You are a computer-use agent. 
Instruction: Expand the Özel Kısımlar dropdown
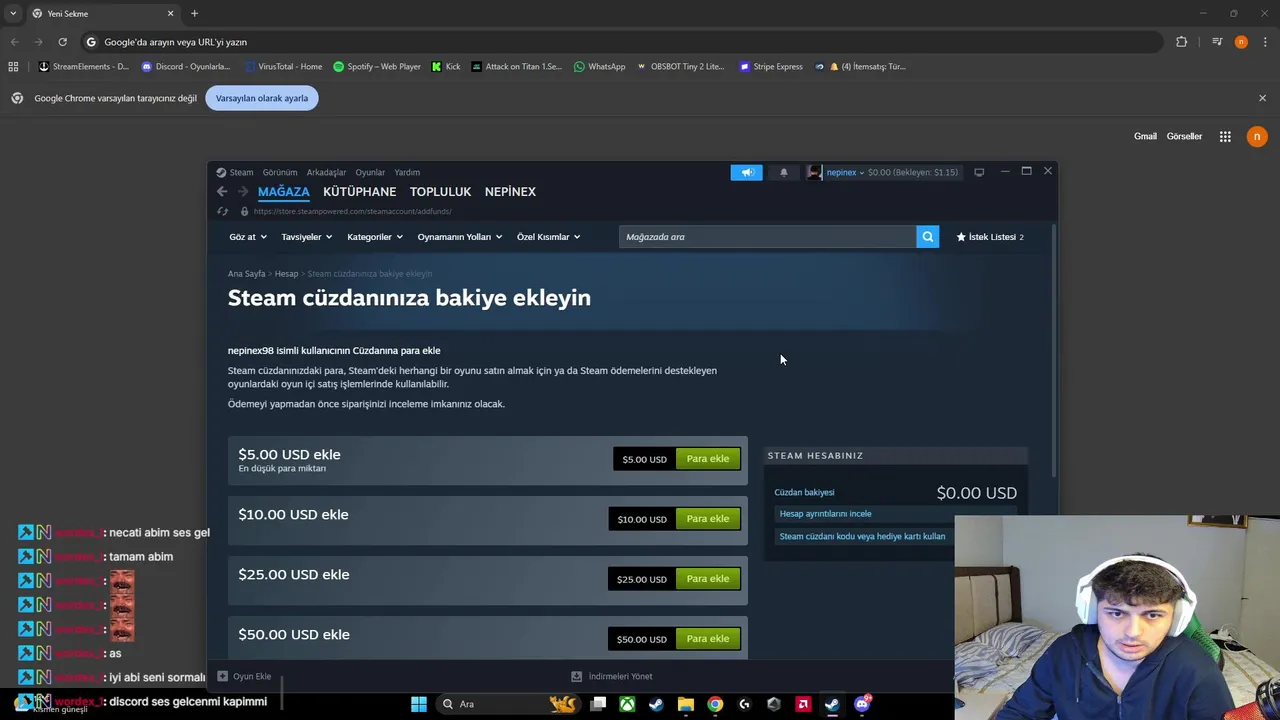coord(548,237)
